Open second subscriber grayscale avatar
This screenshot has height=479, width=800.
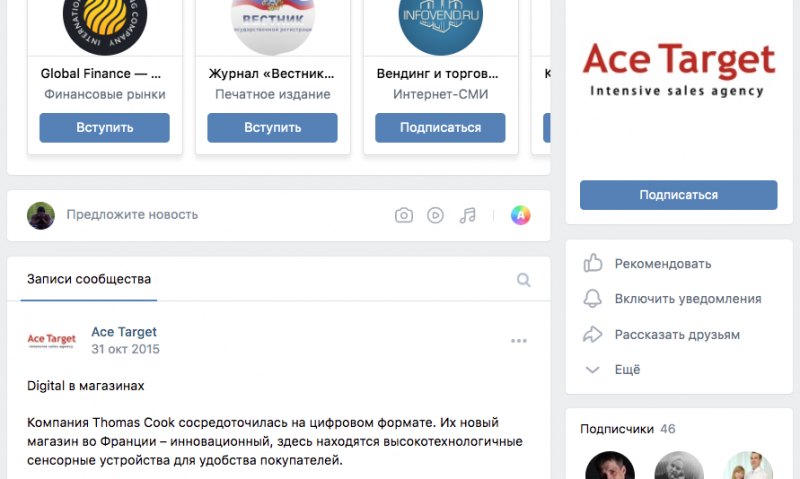click(679, 465)
